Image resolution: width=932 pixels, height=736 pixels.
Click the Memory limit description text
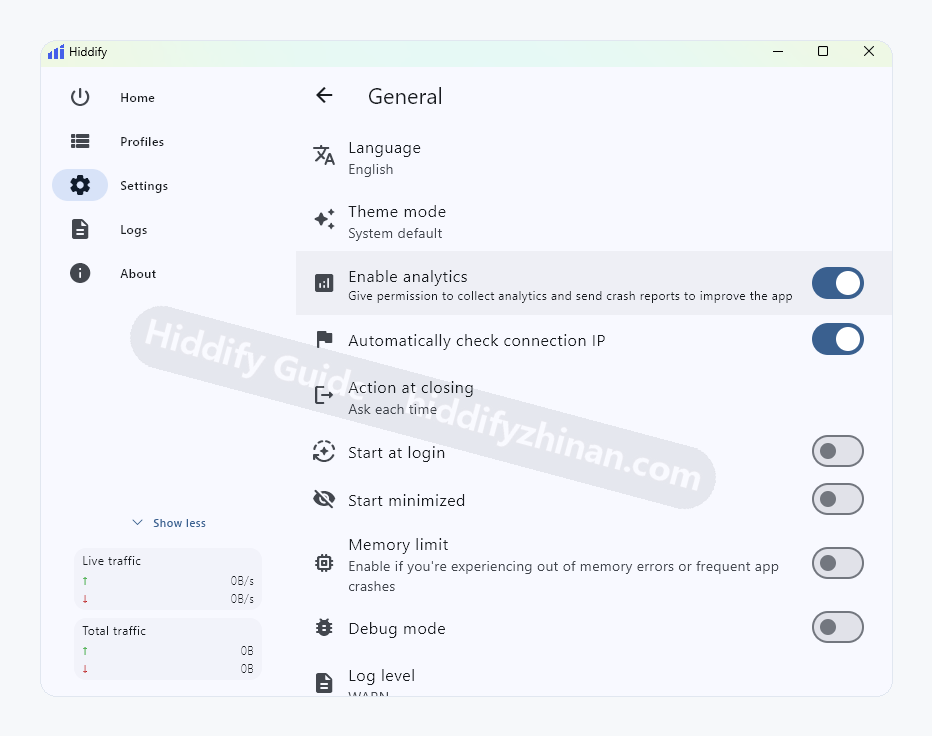tap(563, 576)
